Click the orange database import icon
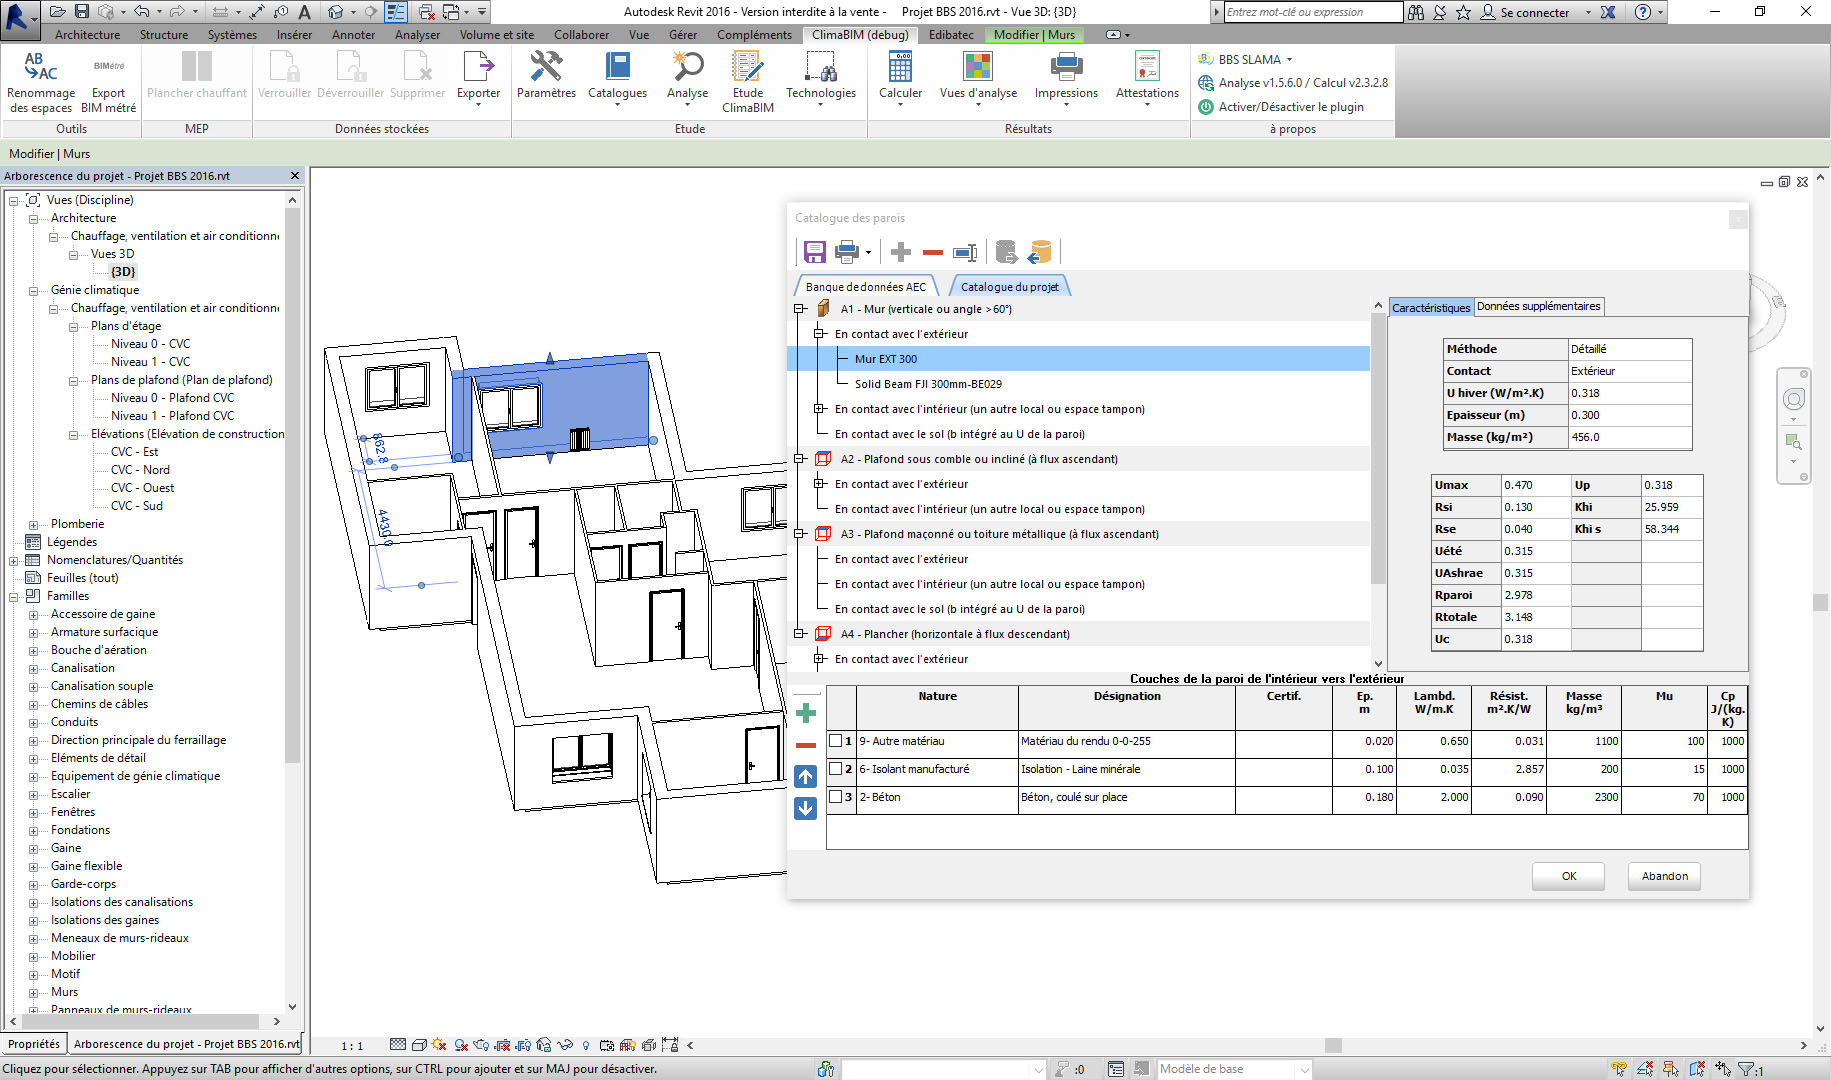 [1040, 252]
